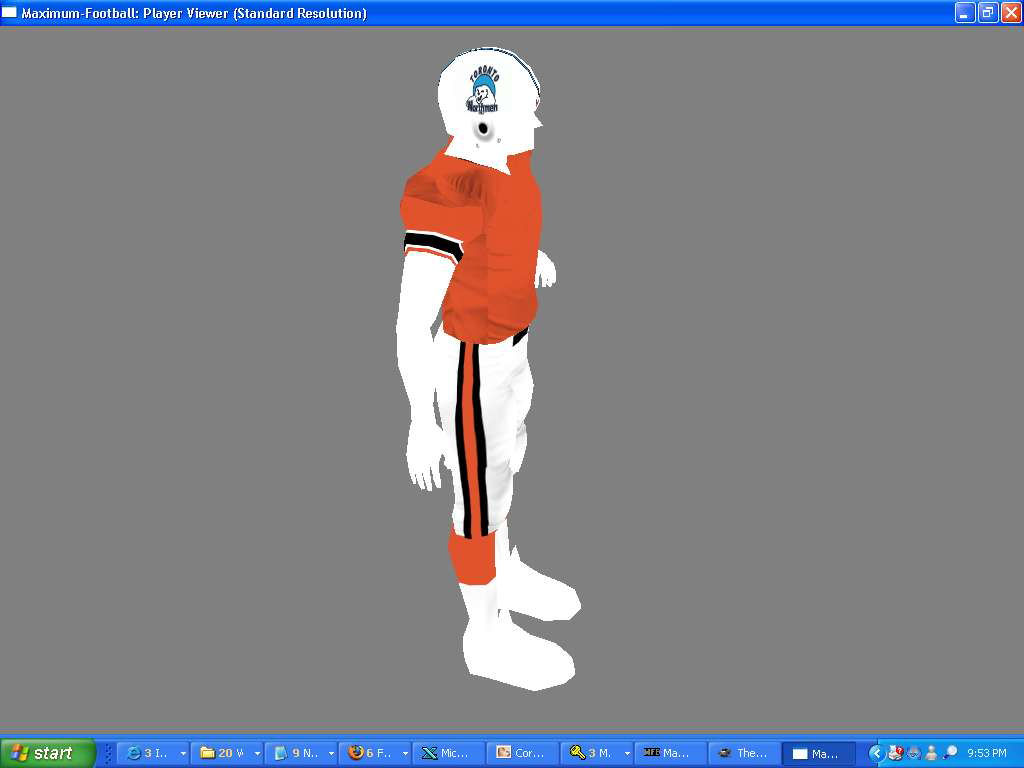Select the active Player Viewer taskbar button
Screen dimensions: 1024x768
click(x=819, y=753)
